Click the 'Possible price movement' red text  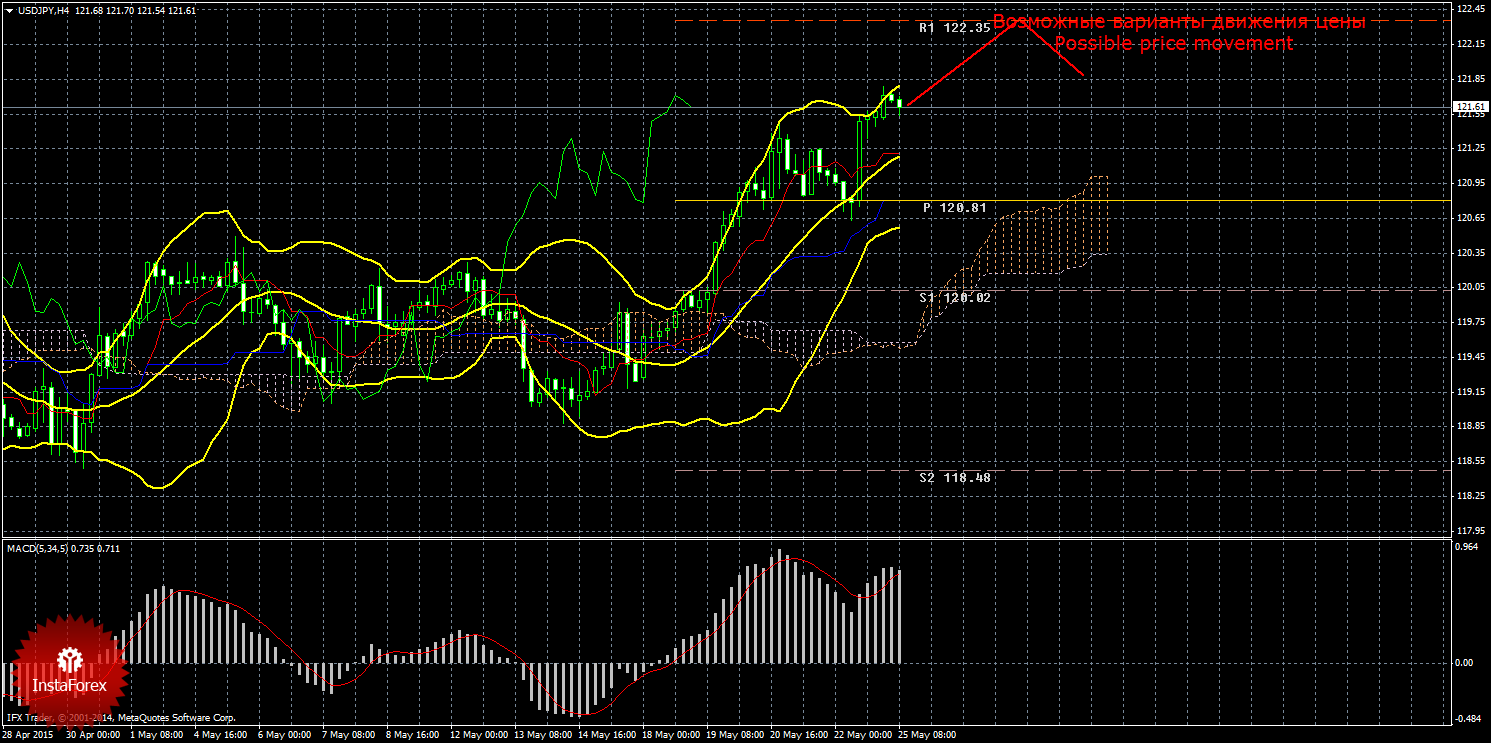[x=1174, y=44]
